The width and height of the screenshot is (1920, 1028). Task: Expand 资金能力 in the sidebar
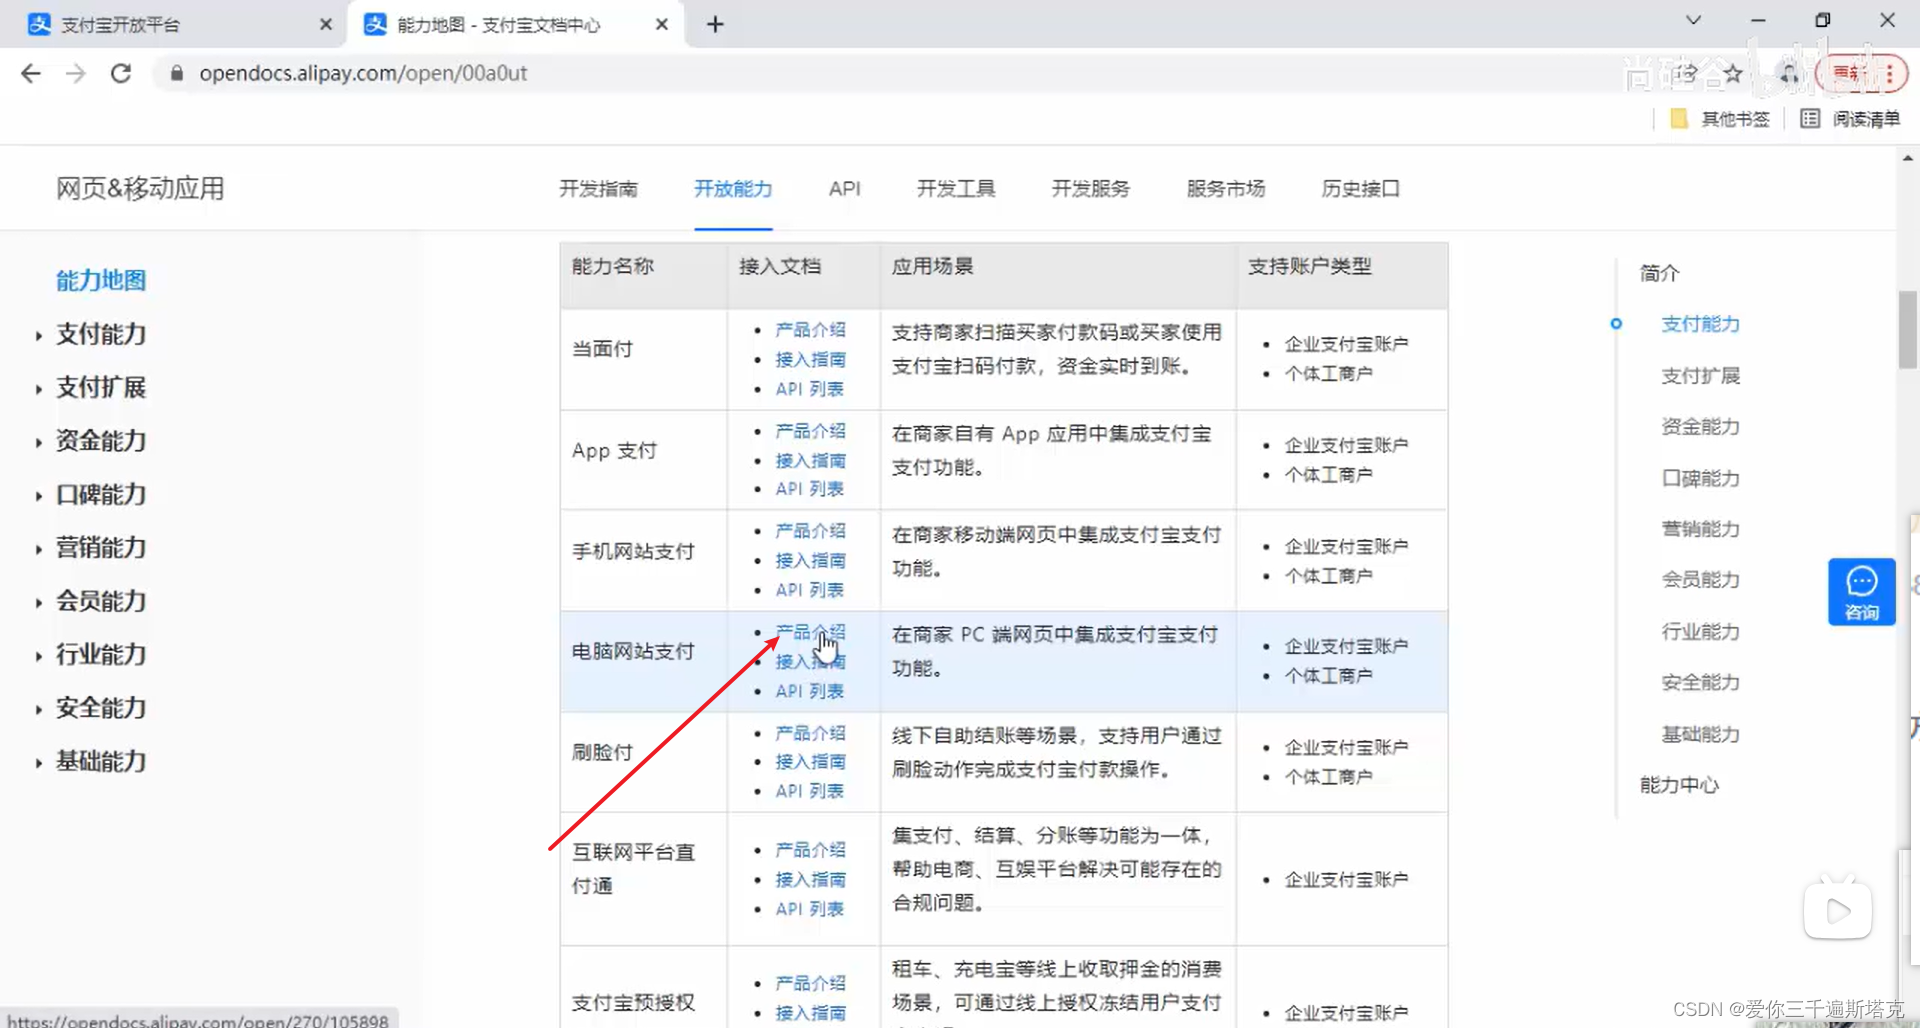[x=101, y=441]
